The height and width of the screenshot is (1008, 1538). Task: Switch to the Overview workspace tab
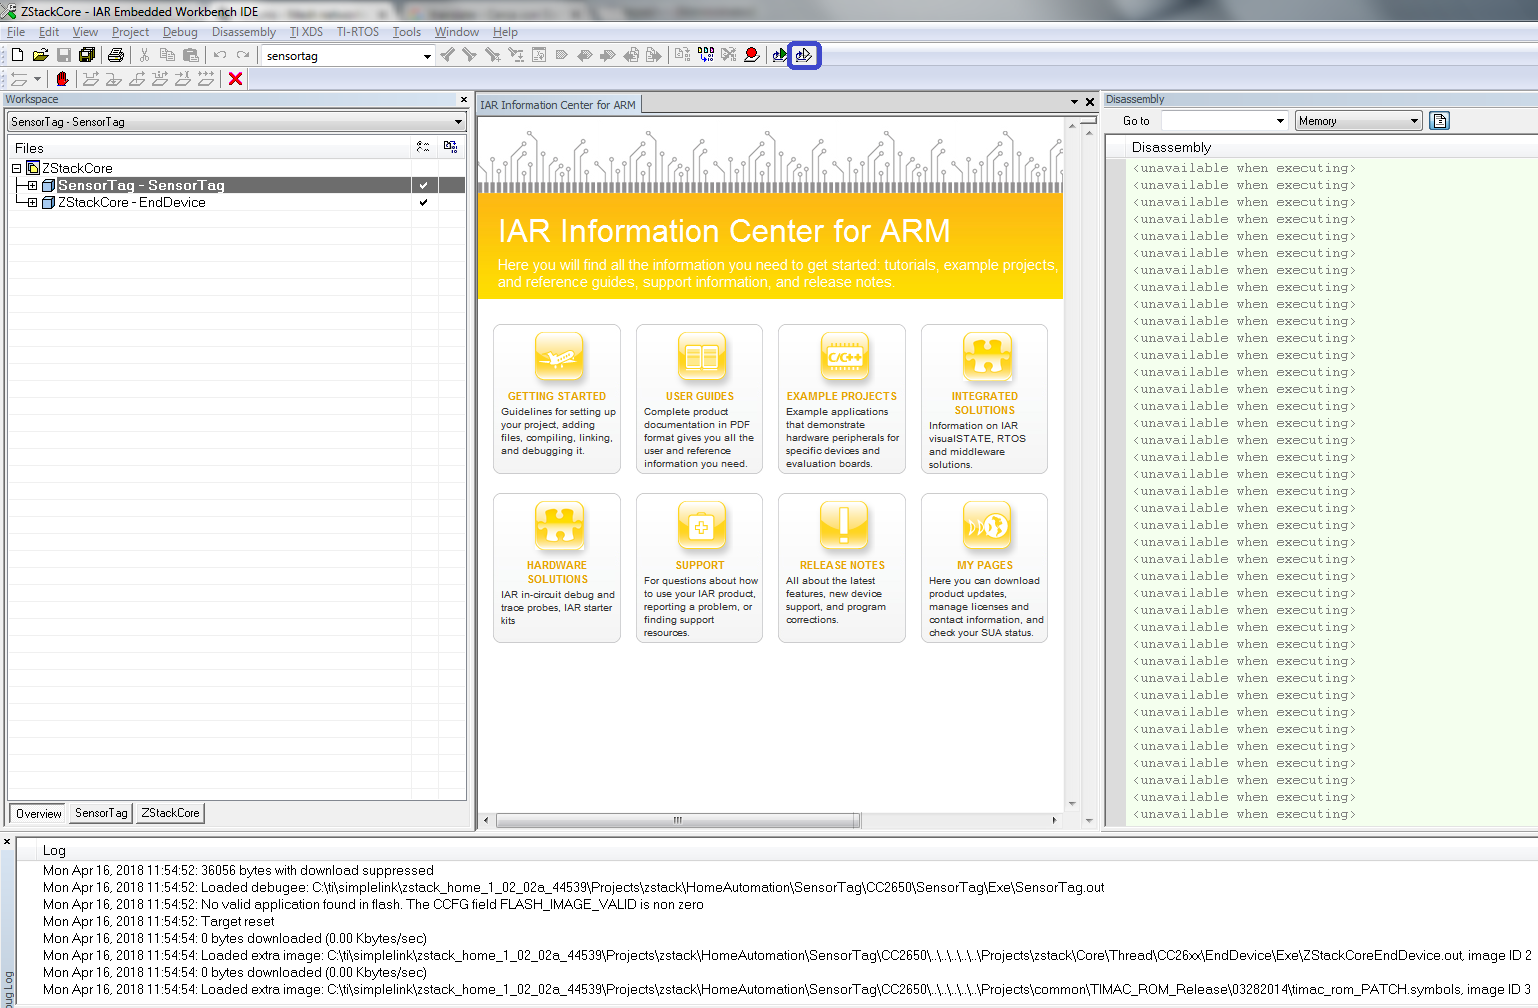pos(38,813)
